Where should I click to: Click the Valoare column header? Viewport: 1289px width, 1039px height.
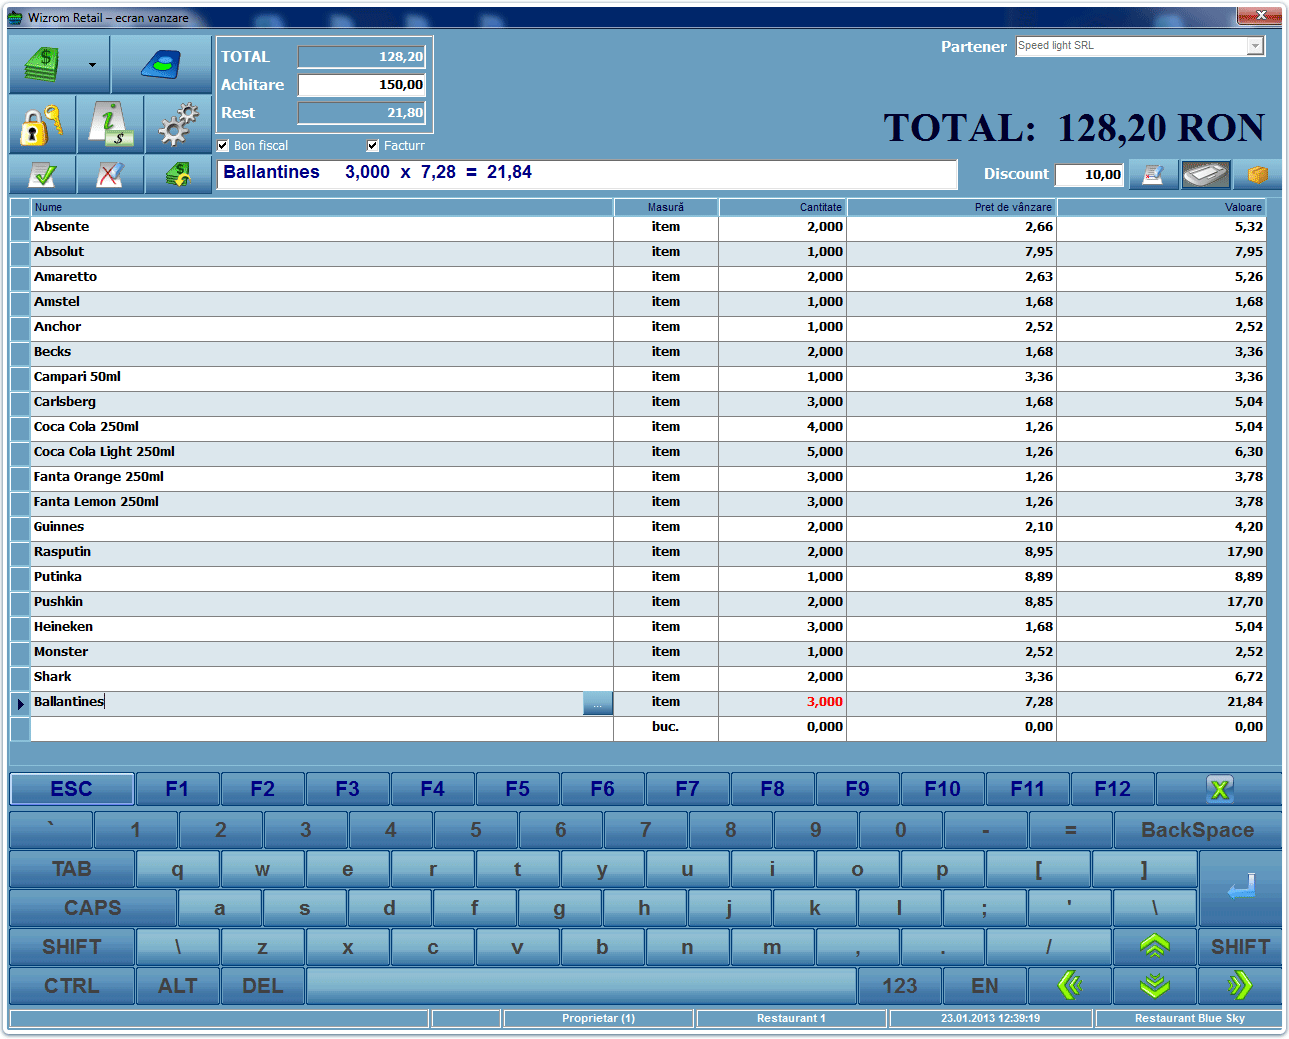(x=1162, y=207)
